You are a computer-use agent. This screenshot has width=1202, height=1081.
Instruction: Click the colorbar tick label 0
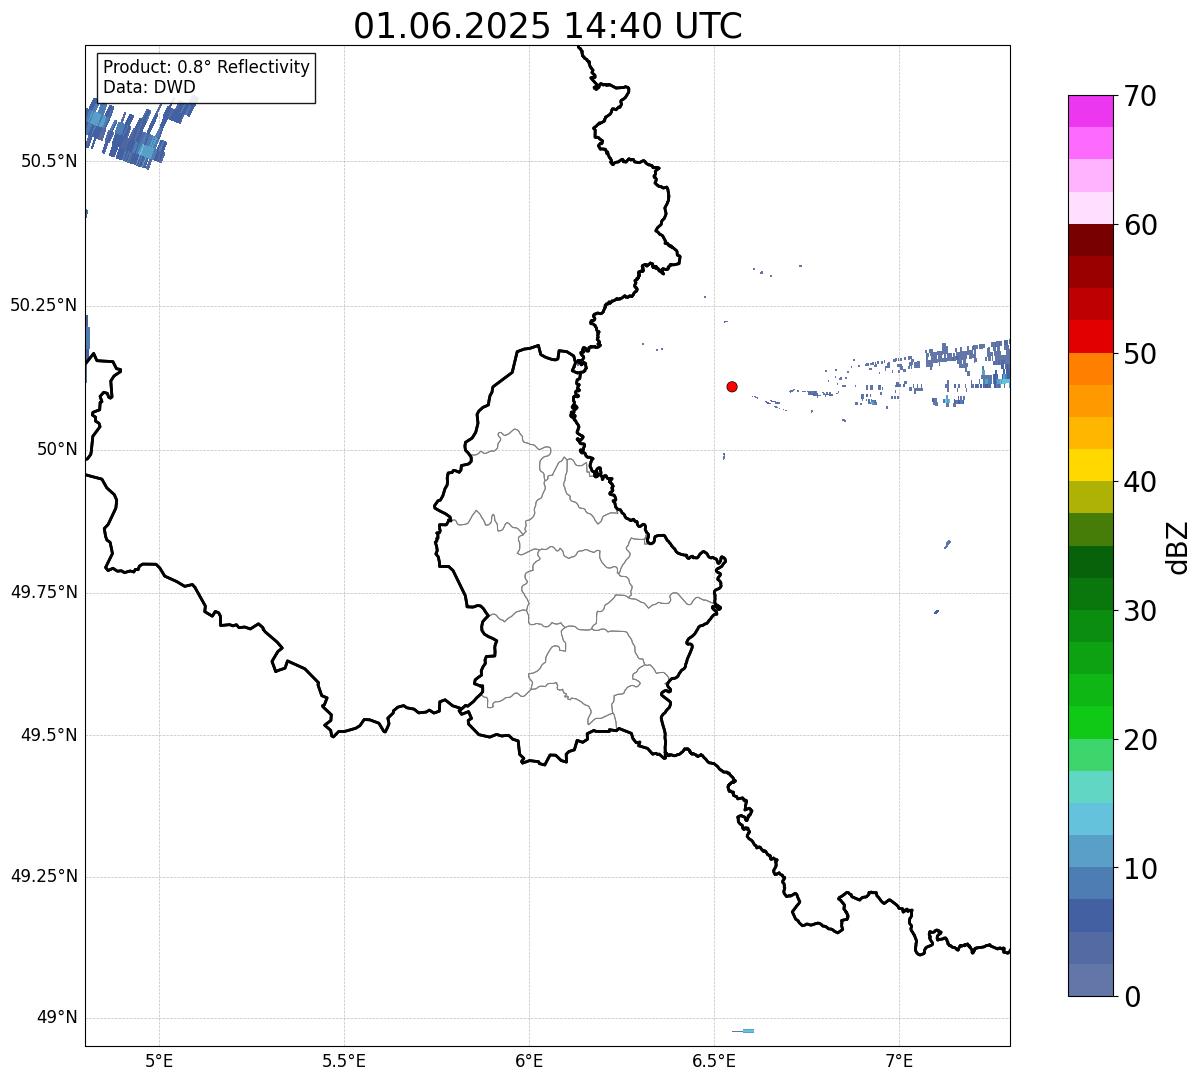click(x=1133, y=997)
